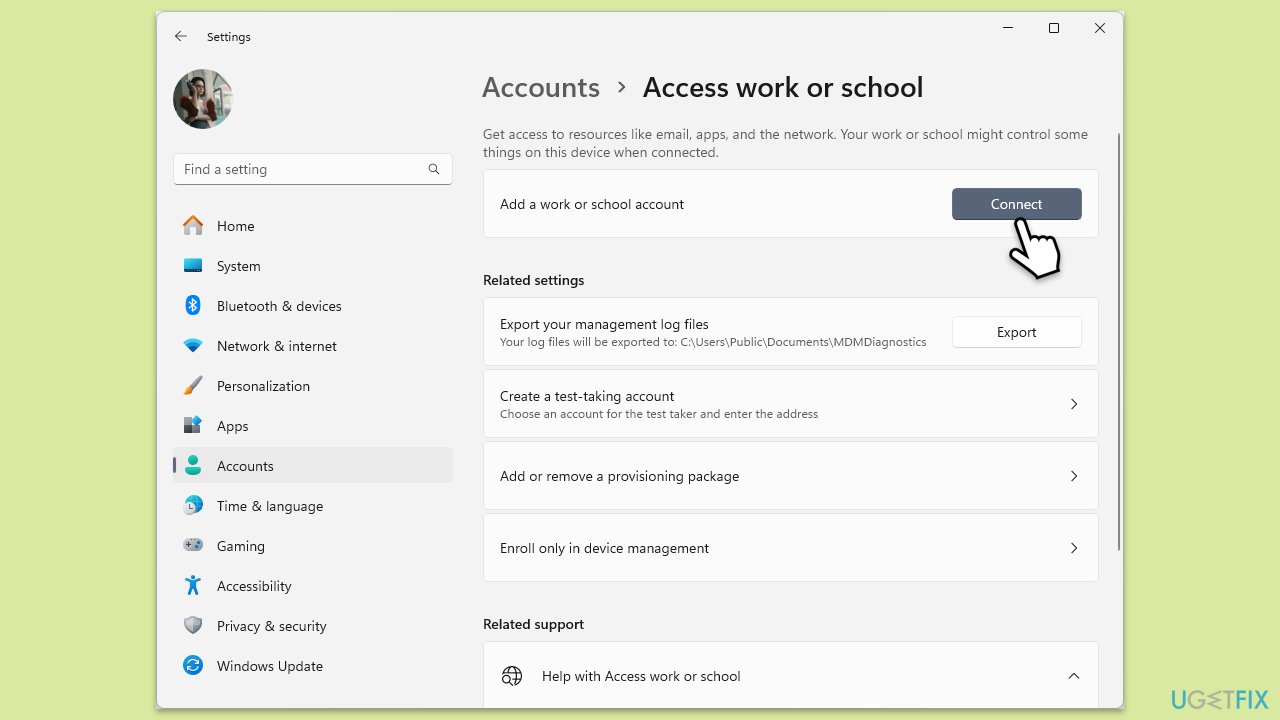Open Gaming settings

point(313,546)
